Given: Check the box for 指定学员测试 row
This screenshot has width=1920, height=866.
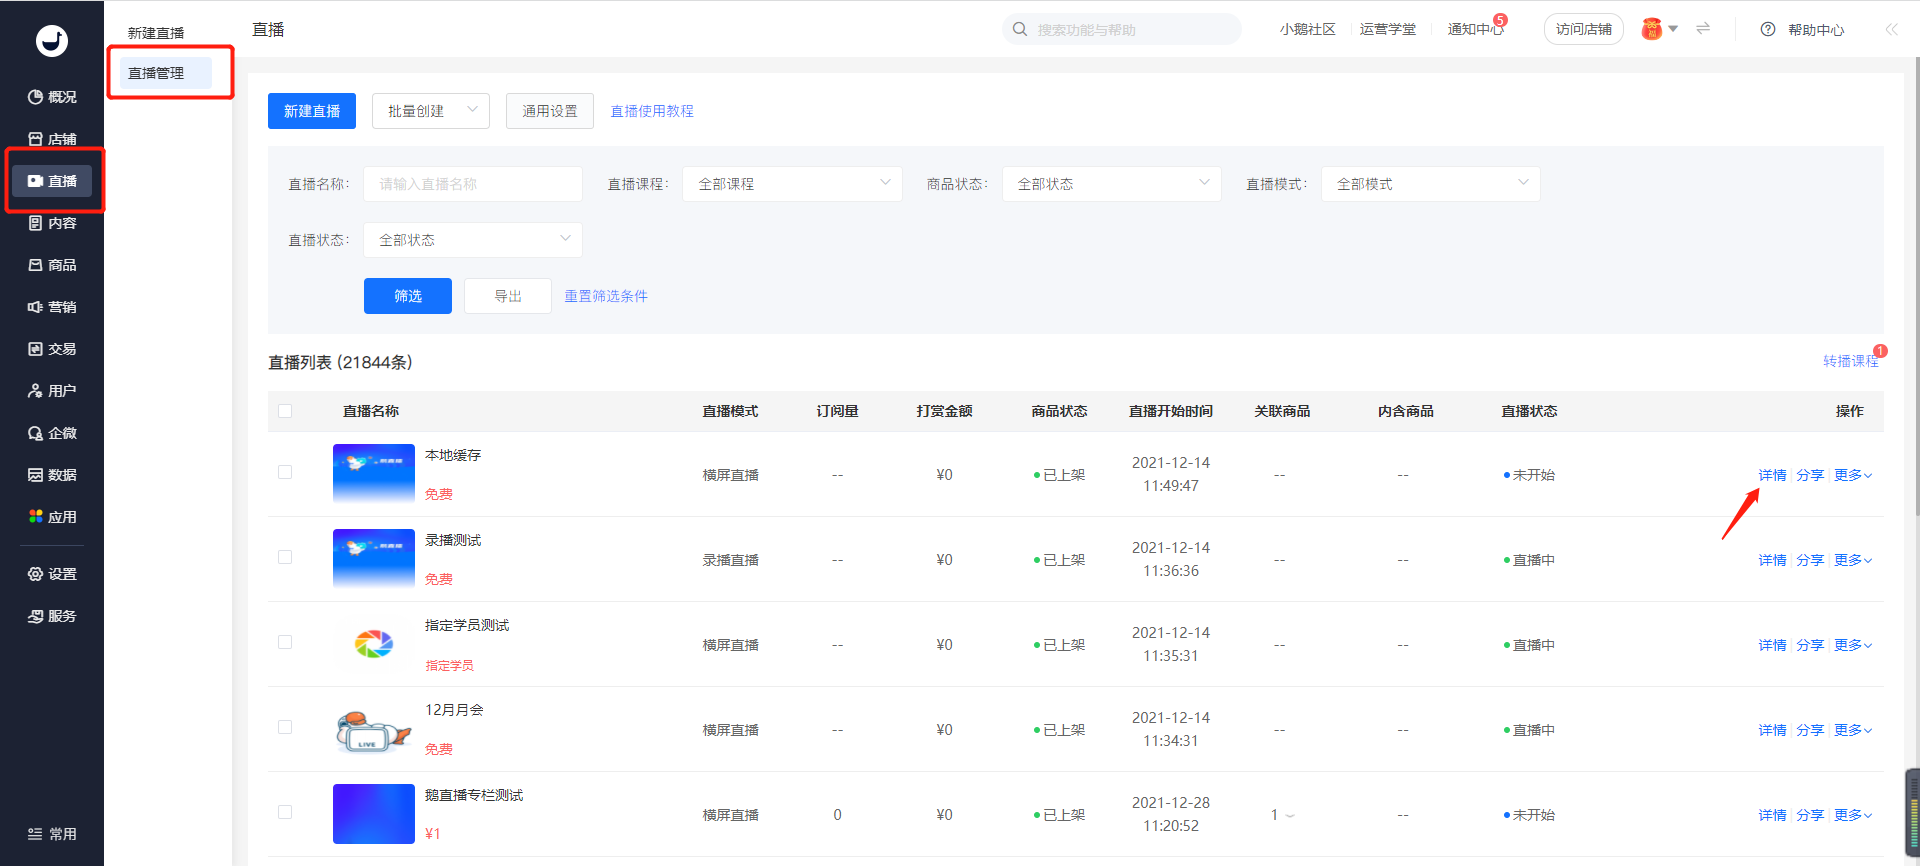Looking at the screenshot, I should (285, 642).
